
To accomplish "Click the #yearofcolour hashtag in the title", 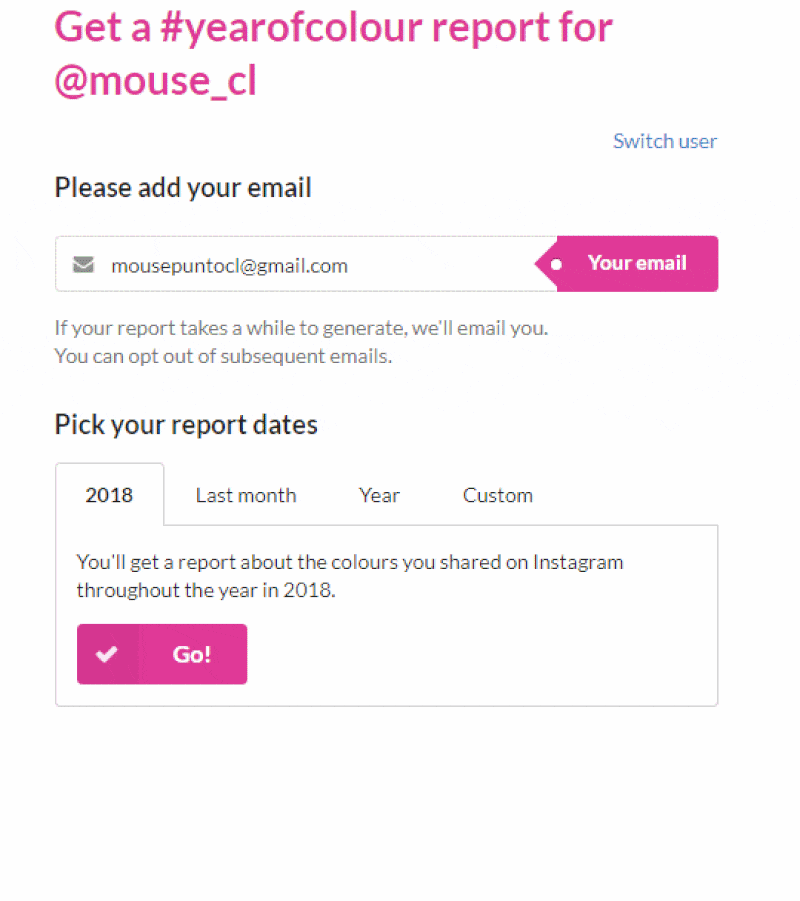I will coord(292,28).
